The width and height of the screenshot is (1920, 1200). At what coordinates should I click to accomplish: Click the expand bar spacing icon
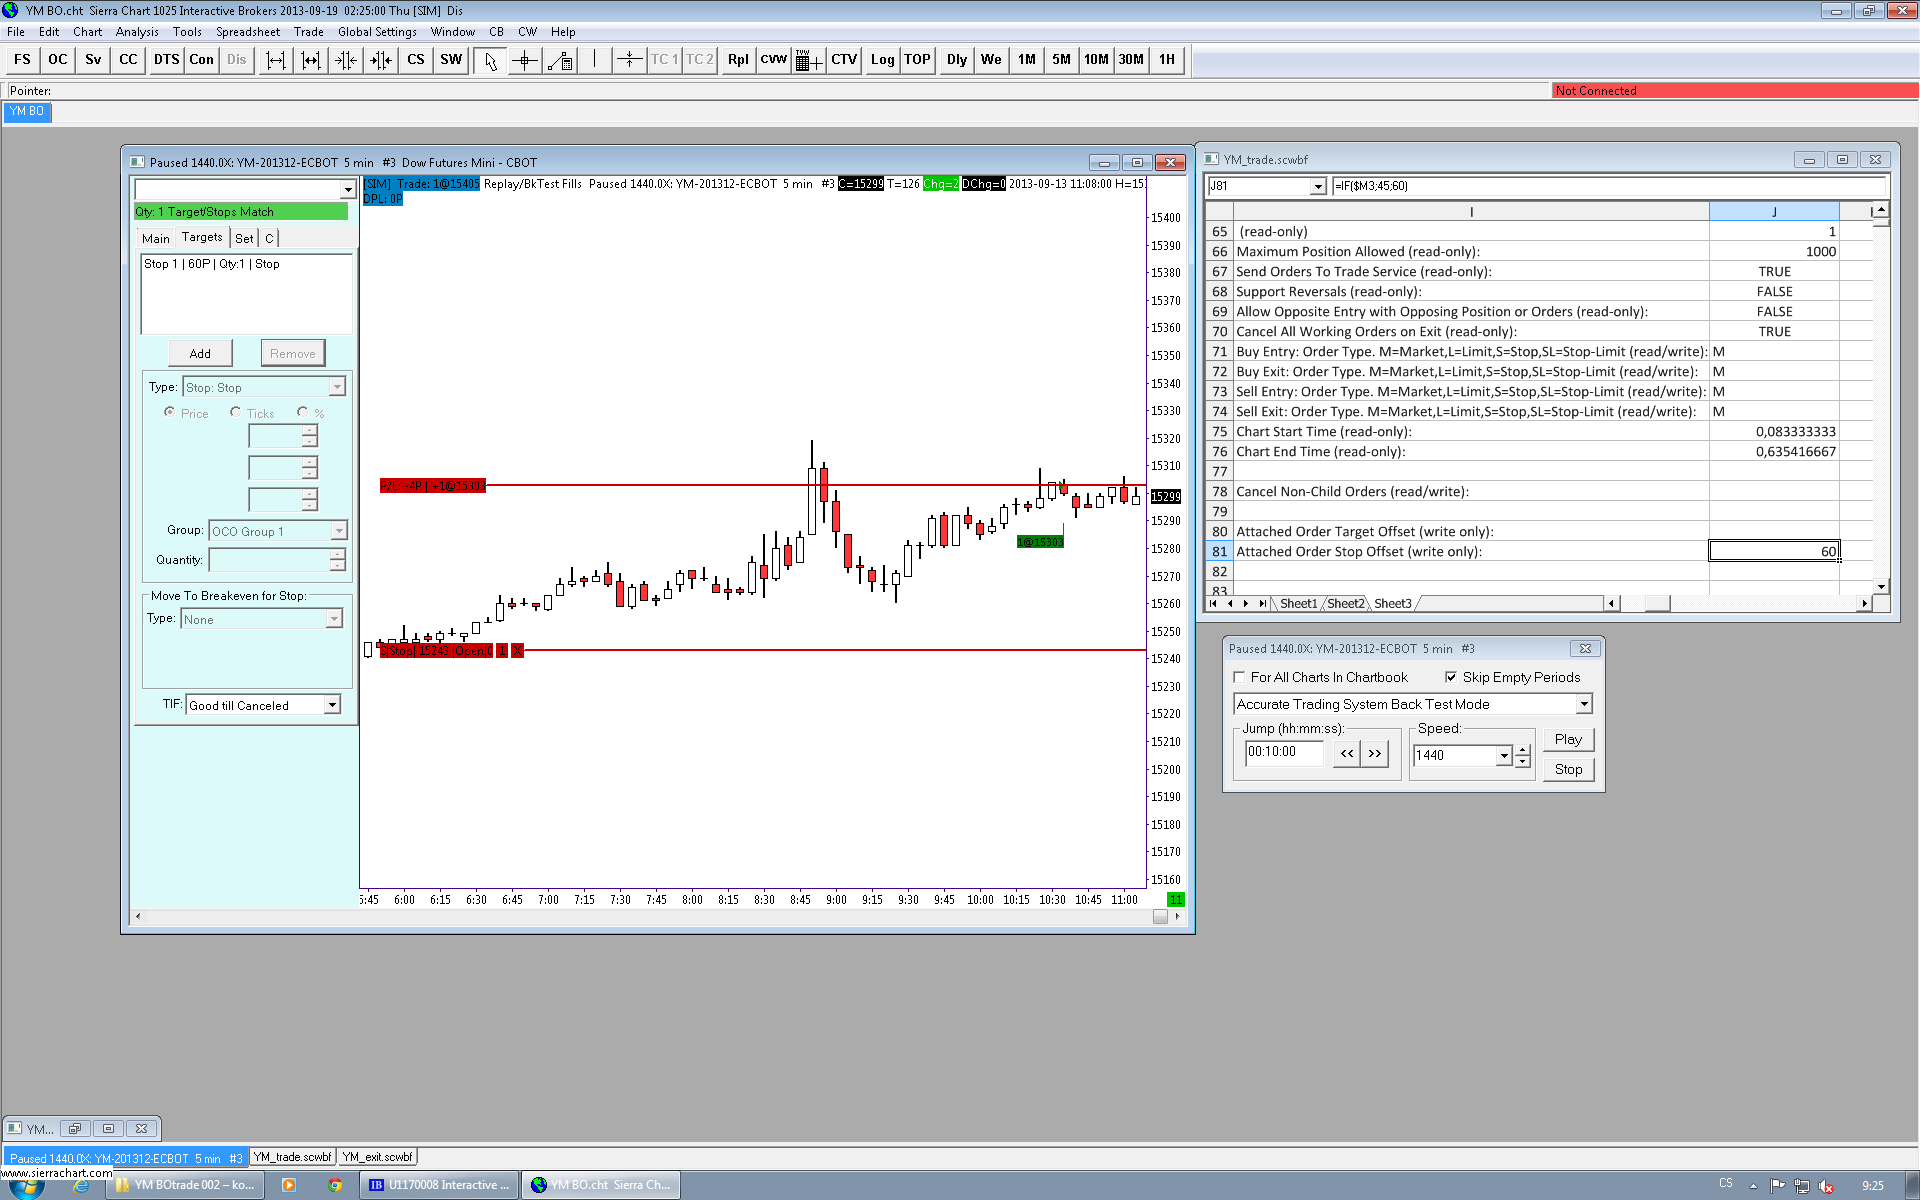pos(275,60)
